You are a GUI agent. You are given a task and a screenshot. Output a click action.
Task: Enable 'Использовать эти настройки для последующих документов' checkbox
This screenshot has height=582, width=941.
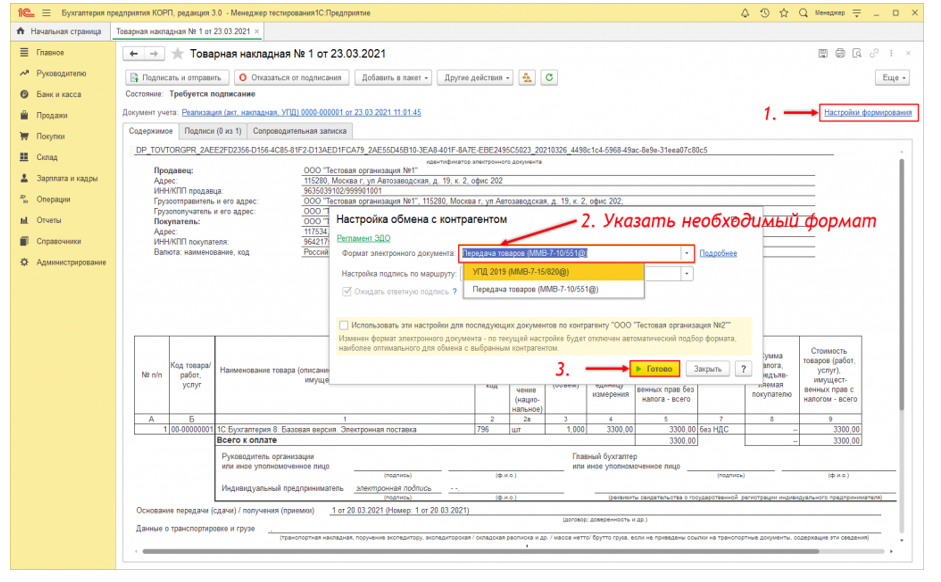(x=344, y=325)
